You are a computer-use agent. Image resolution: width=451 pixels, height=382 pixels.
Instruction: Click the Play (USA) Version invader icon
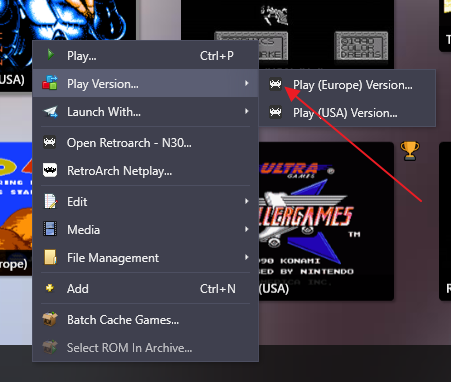click(x=276, y=112)
